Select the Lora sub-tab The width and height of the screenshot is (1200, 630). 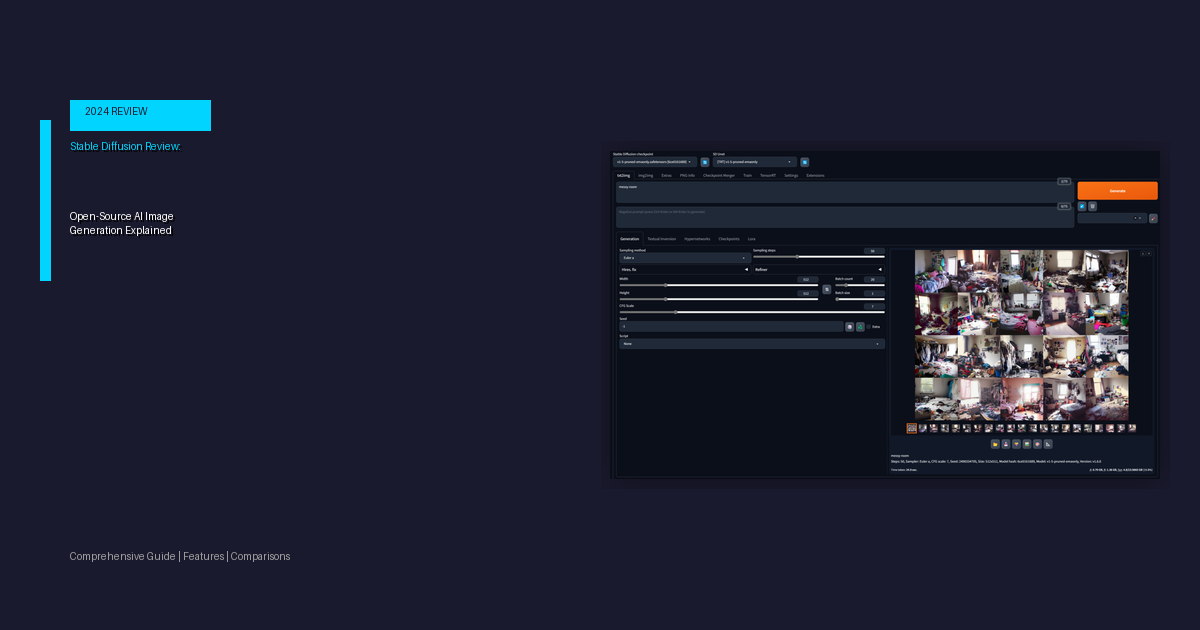[751, 239]
